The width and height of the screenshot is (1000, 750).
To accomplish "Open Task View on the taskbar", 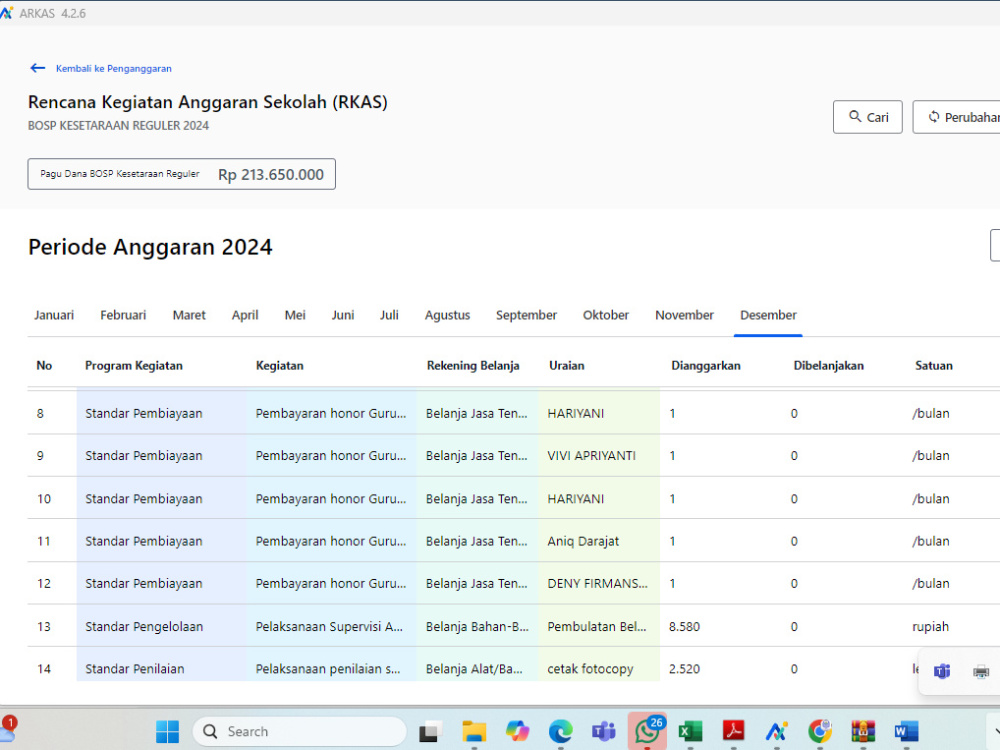I will (430, 732).
